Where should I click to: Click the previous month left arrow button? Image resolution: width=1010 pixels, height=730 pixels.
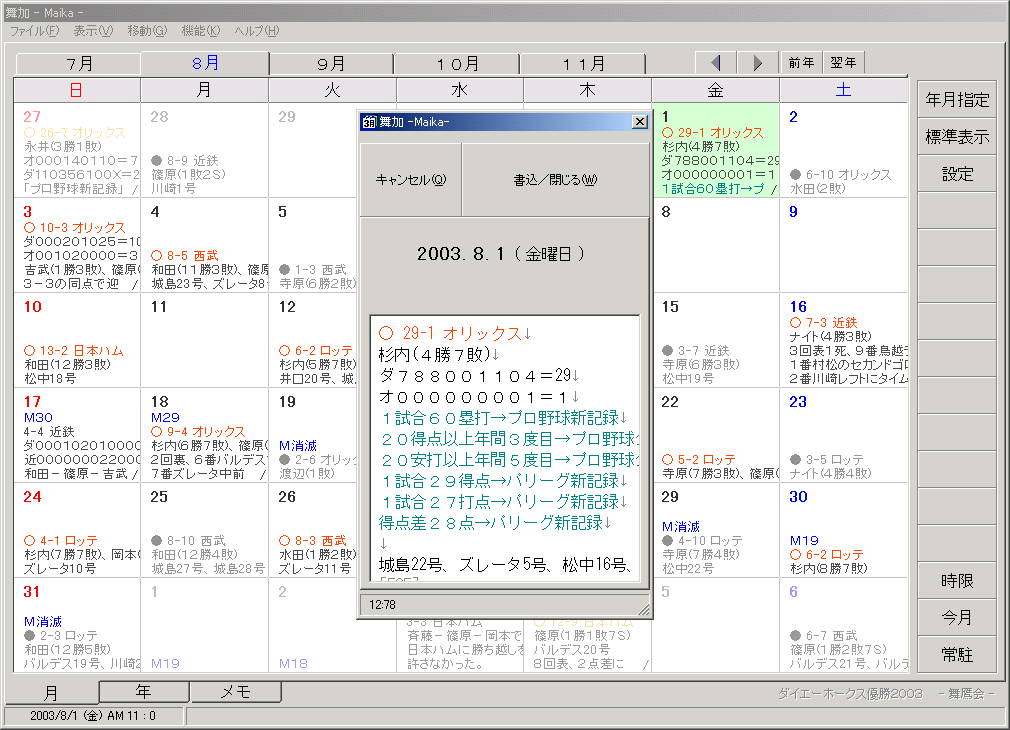(715, 63)
